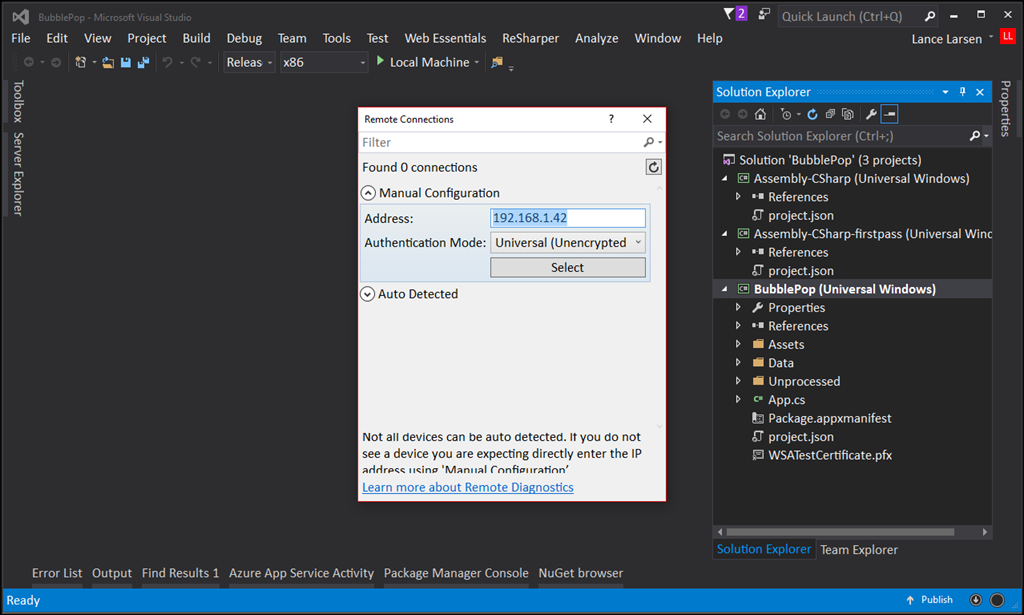Click the Publish button in status bar
This screenshot has width=1024, height=615.
tap(929, 599)
